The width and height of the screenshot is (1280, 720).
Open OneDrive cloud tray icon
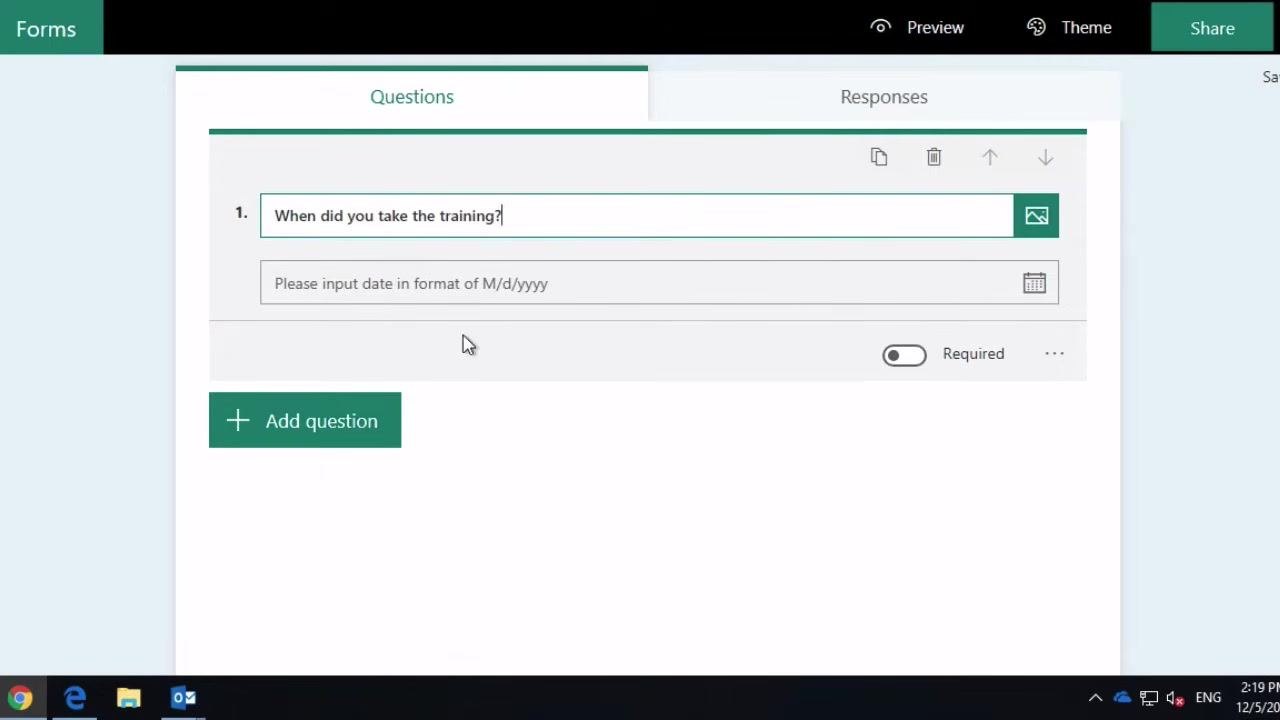(1122, 698)
